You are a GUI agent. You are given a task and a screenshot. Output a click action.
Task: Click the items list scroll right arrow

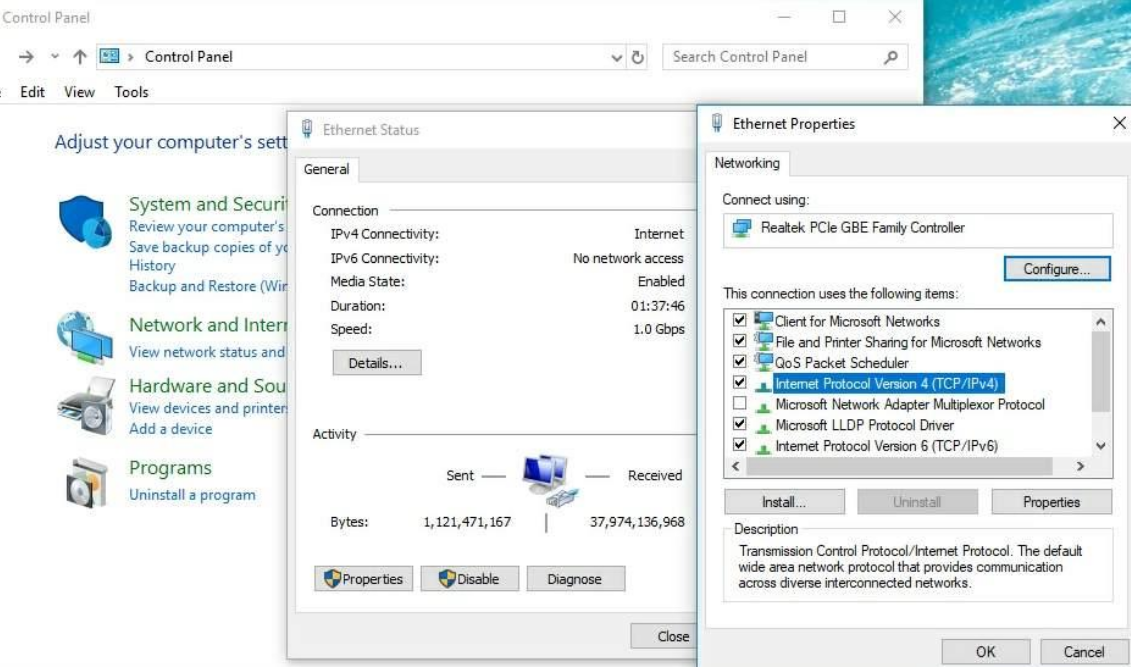pos(1080,467)
